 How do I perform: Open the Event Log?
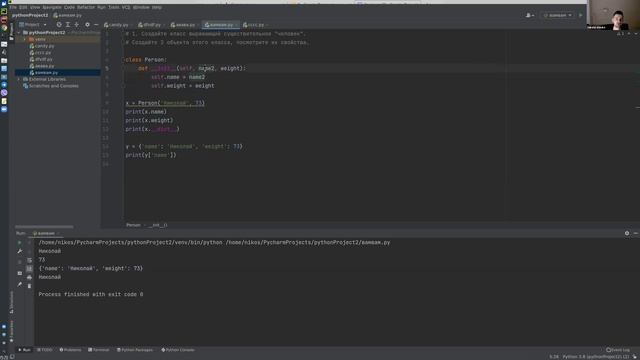point(618,350)
